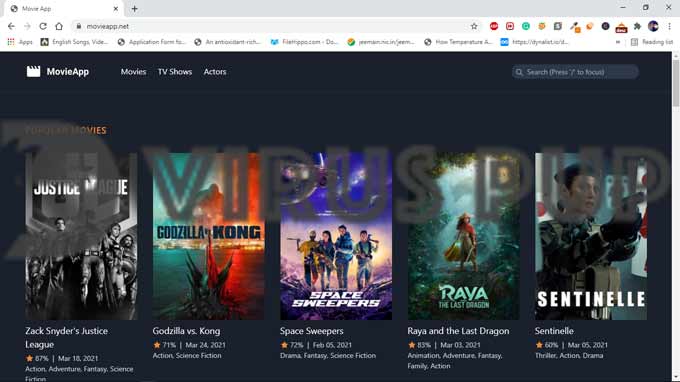The width and height of the screenshot is (680, 382).
Task: Click the page vertical scrollbar thumb
Action: click(676, 82)
